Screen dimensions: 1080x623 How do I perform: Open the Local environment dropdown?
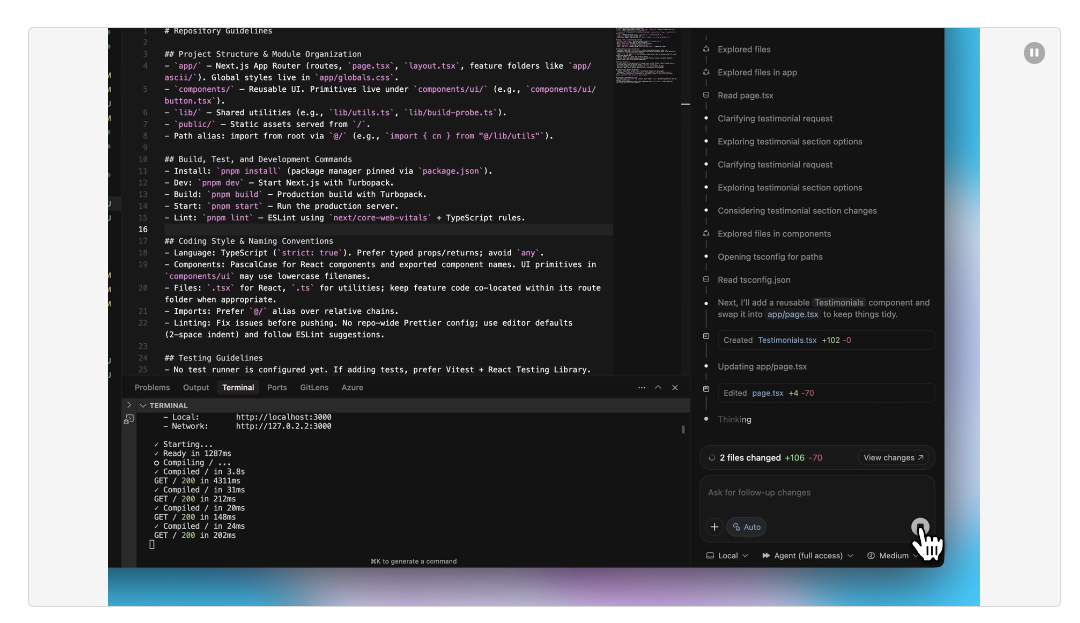pyautogui.click(x=727, y=556)
